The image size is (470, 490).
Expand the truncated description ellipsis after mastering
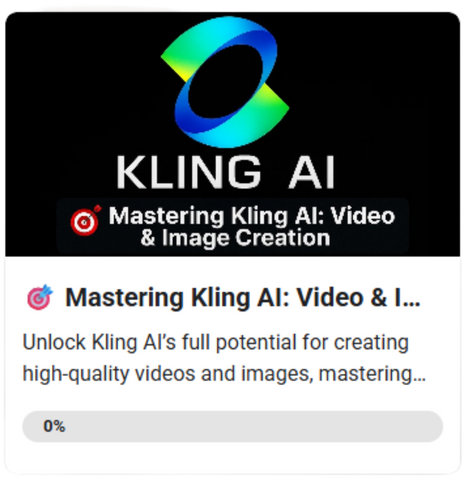pyautogui.click(x=420, y=379)
